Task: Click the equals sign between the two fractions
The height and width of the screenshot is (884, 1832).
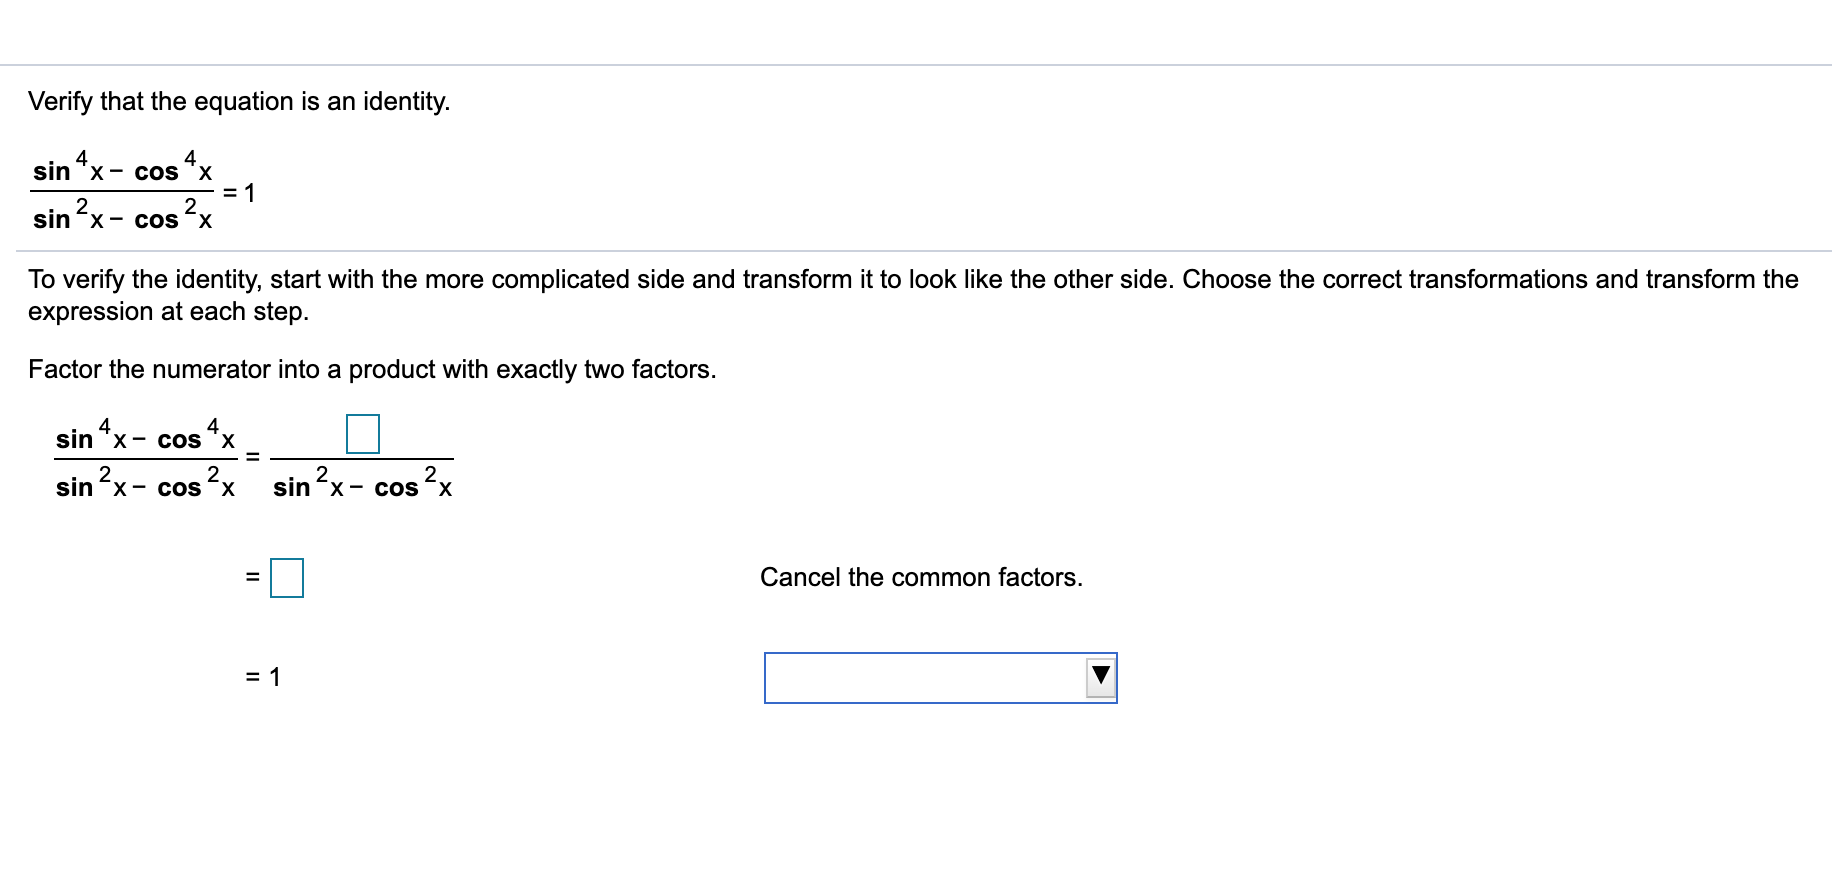Action: coord(253,458)
